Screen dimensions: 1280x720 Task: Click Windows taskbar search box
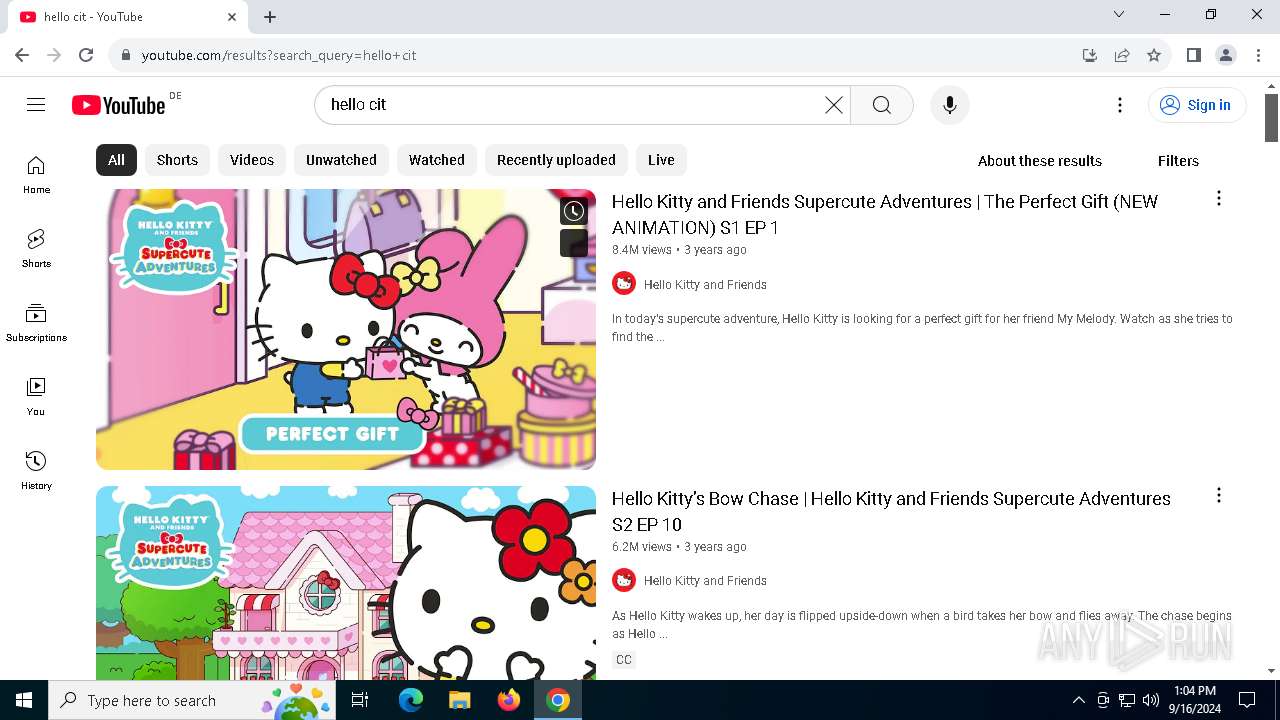click(x=194, y=700)
